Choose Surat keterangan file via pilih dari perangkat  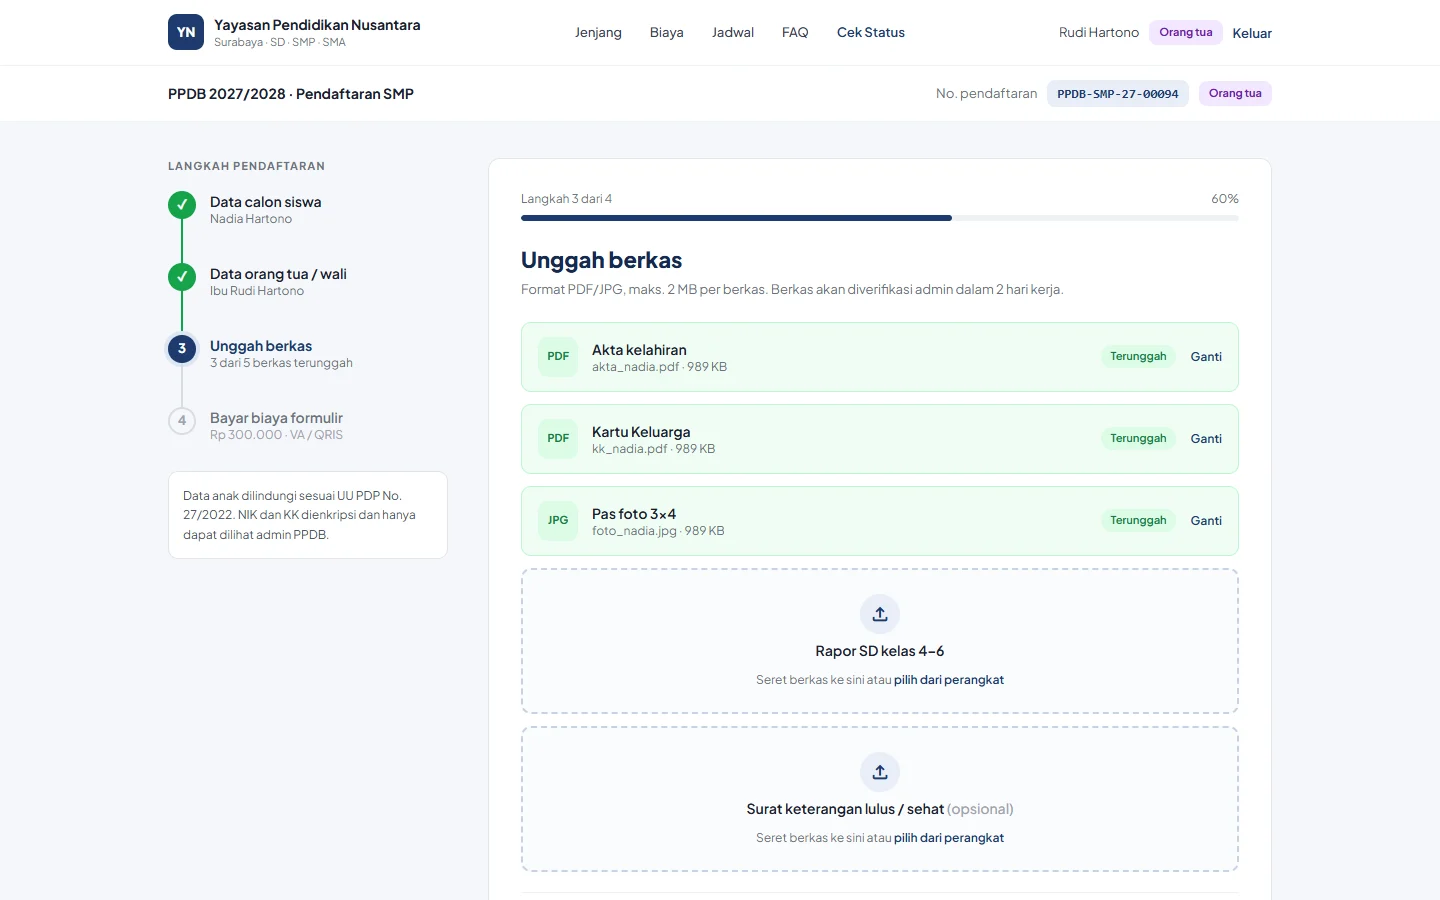click(x=949, y=838)
